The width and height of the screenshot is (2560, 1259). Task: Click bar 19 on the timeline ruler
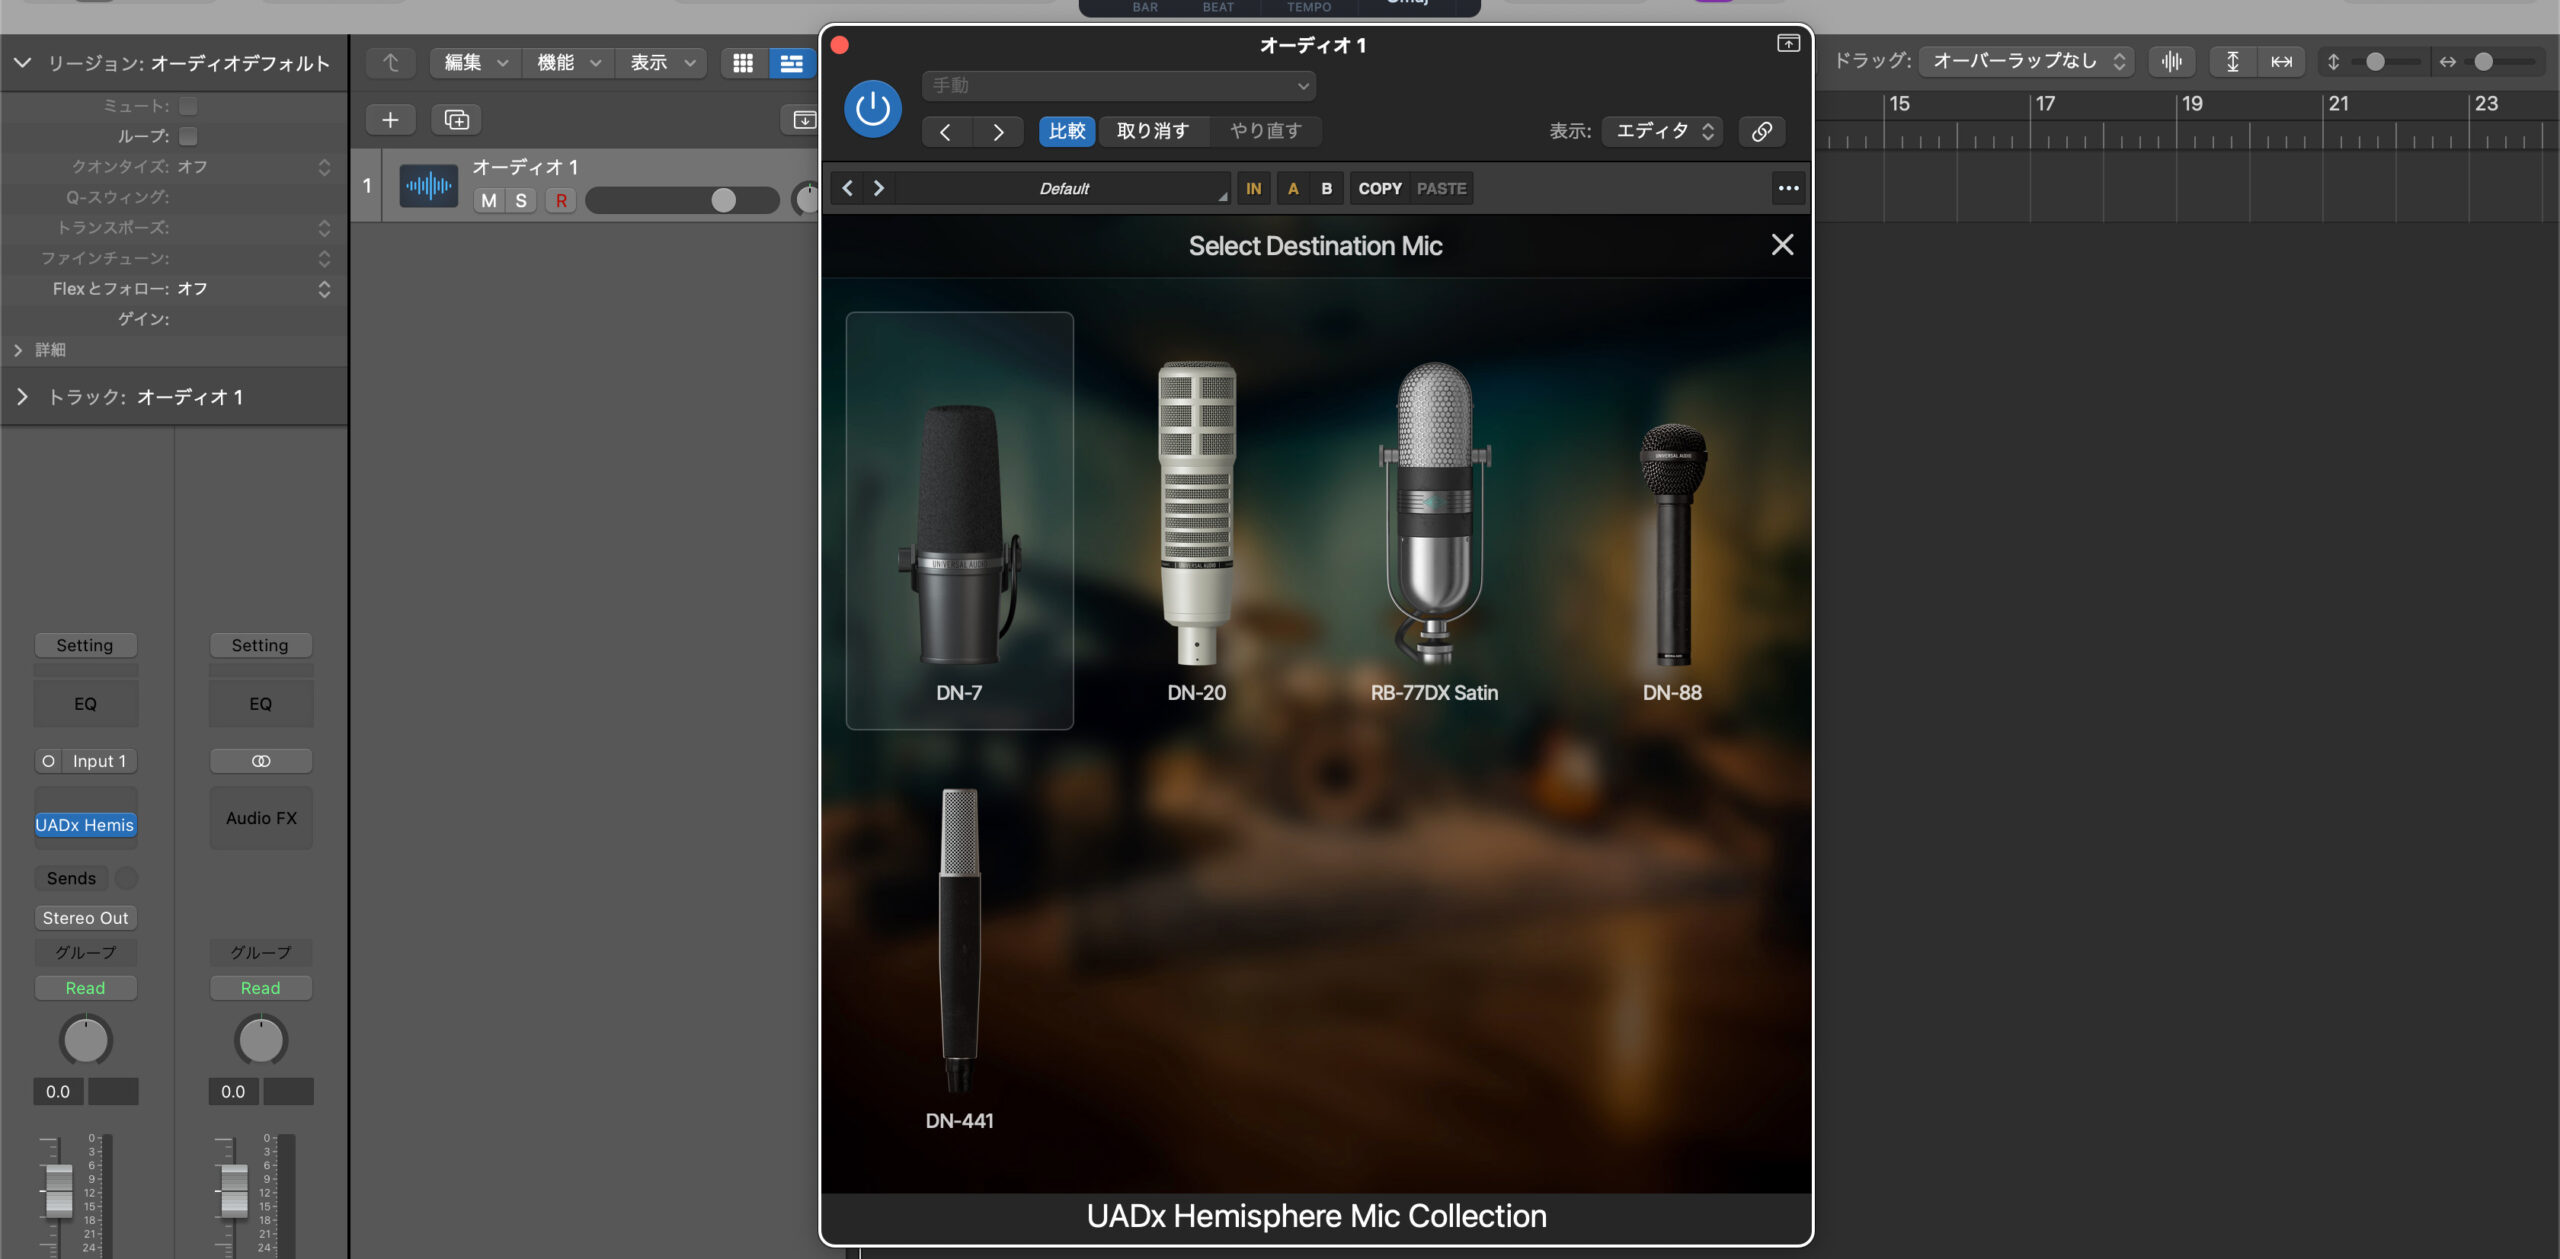click(2192, 104)
